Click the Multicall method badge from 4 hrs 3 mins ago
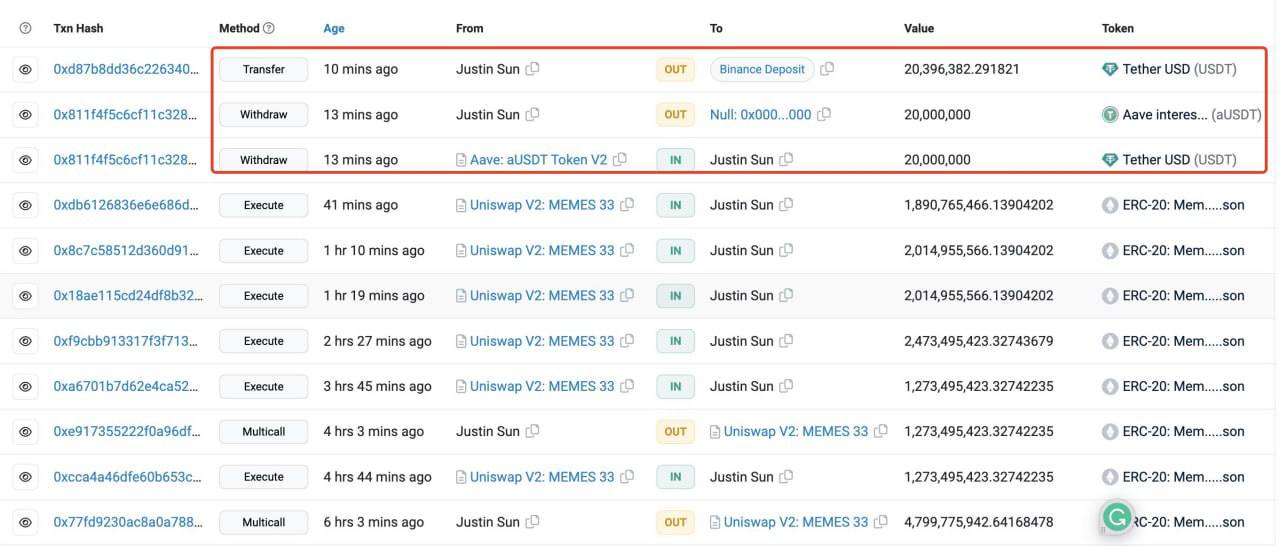This screenshot has width=1280, height=546. point(263,431)
